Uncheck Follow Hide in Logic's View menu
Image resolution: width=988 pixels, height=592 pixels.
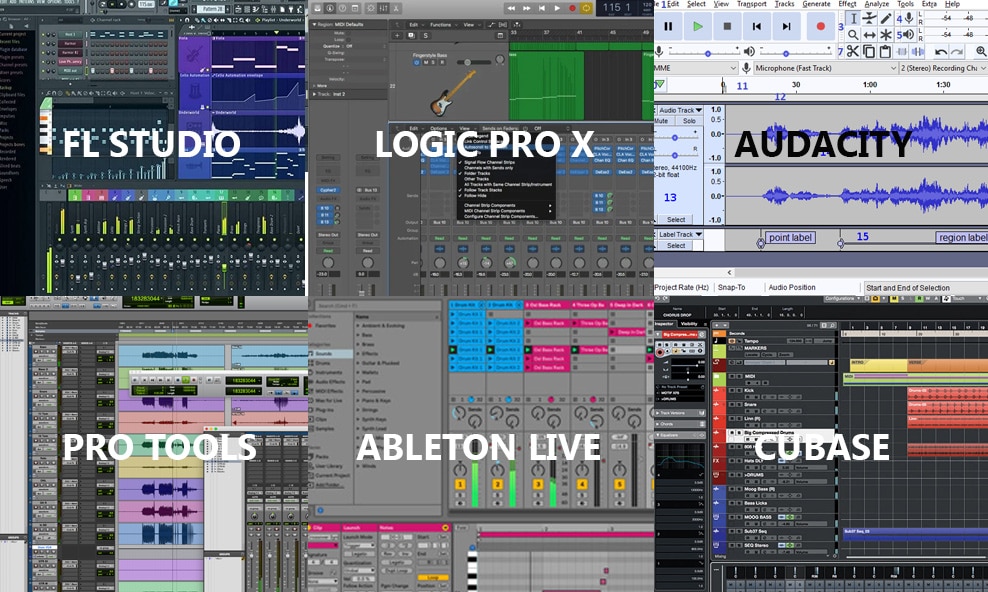pyautogui.click(x=475, y=196)
